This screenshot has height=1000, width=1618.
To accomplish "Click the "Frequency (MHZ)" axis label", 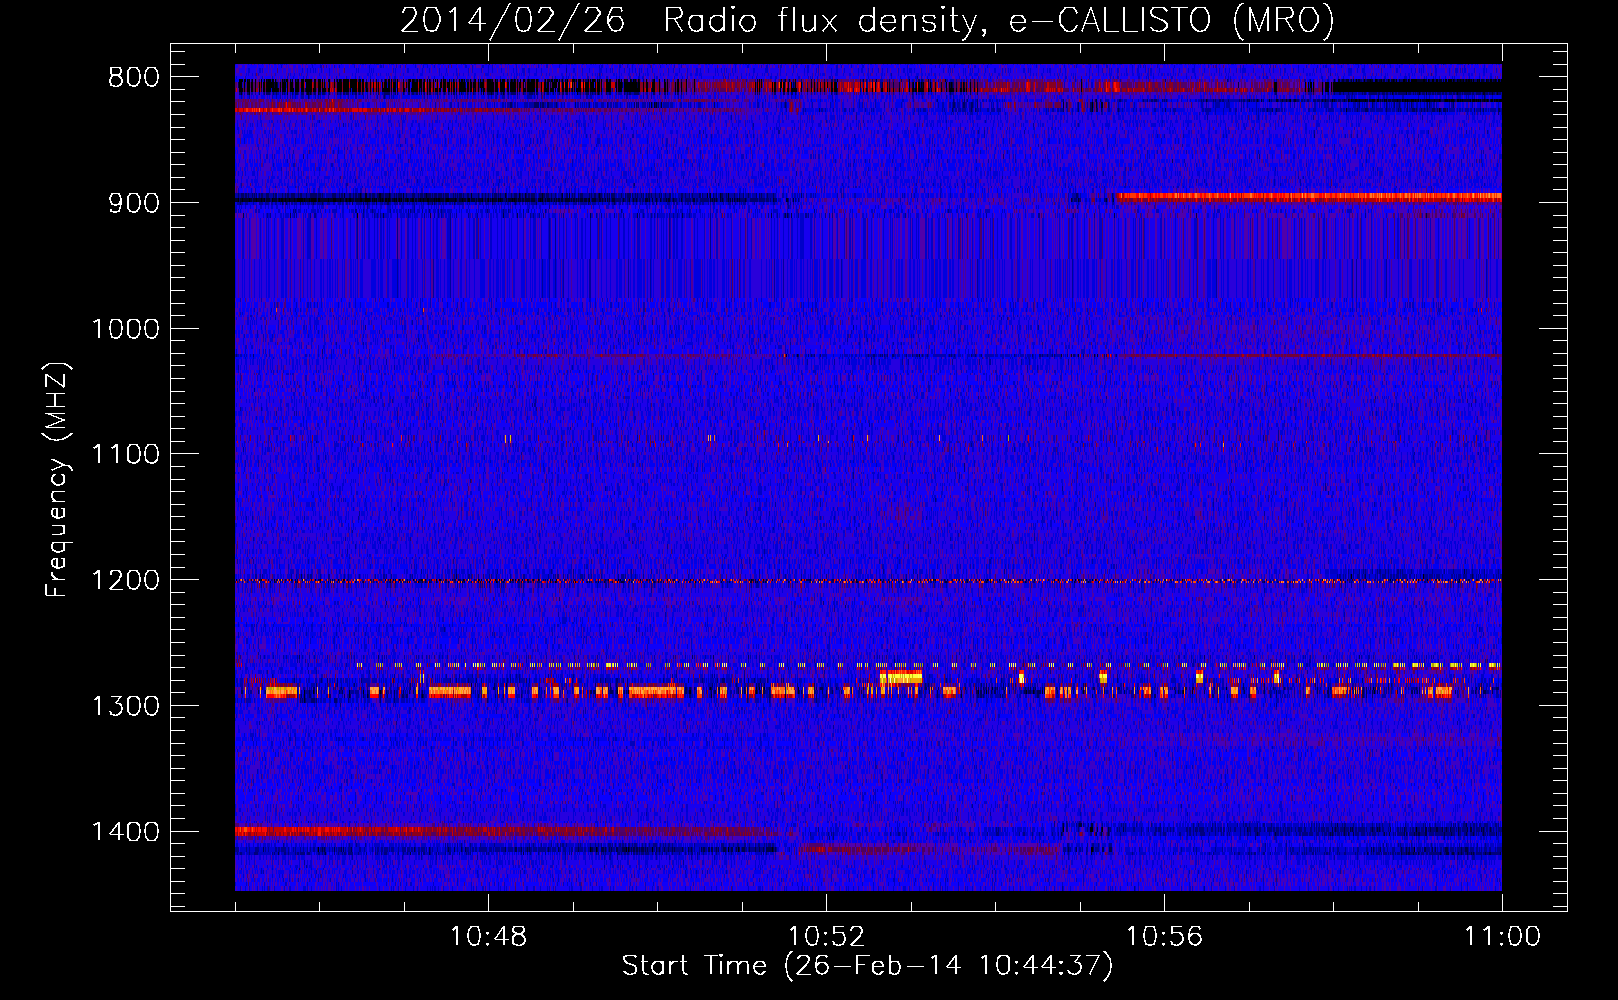I will (58, 480).
